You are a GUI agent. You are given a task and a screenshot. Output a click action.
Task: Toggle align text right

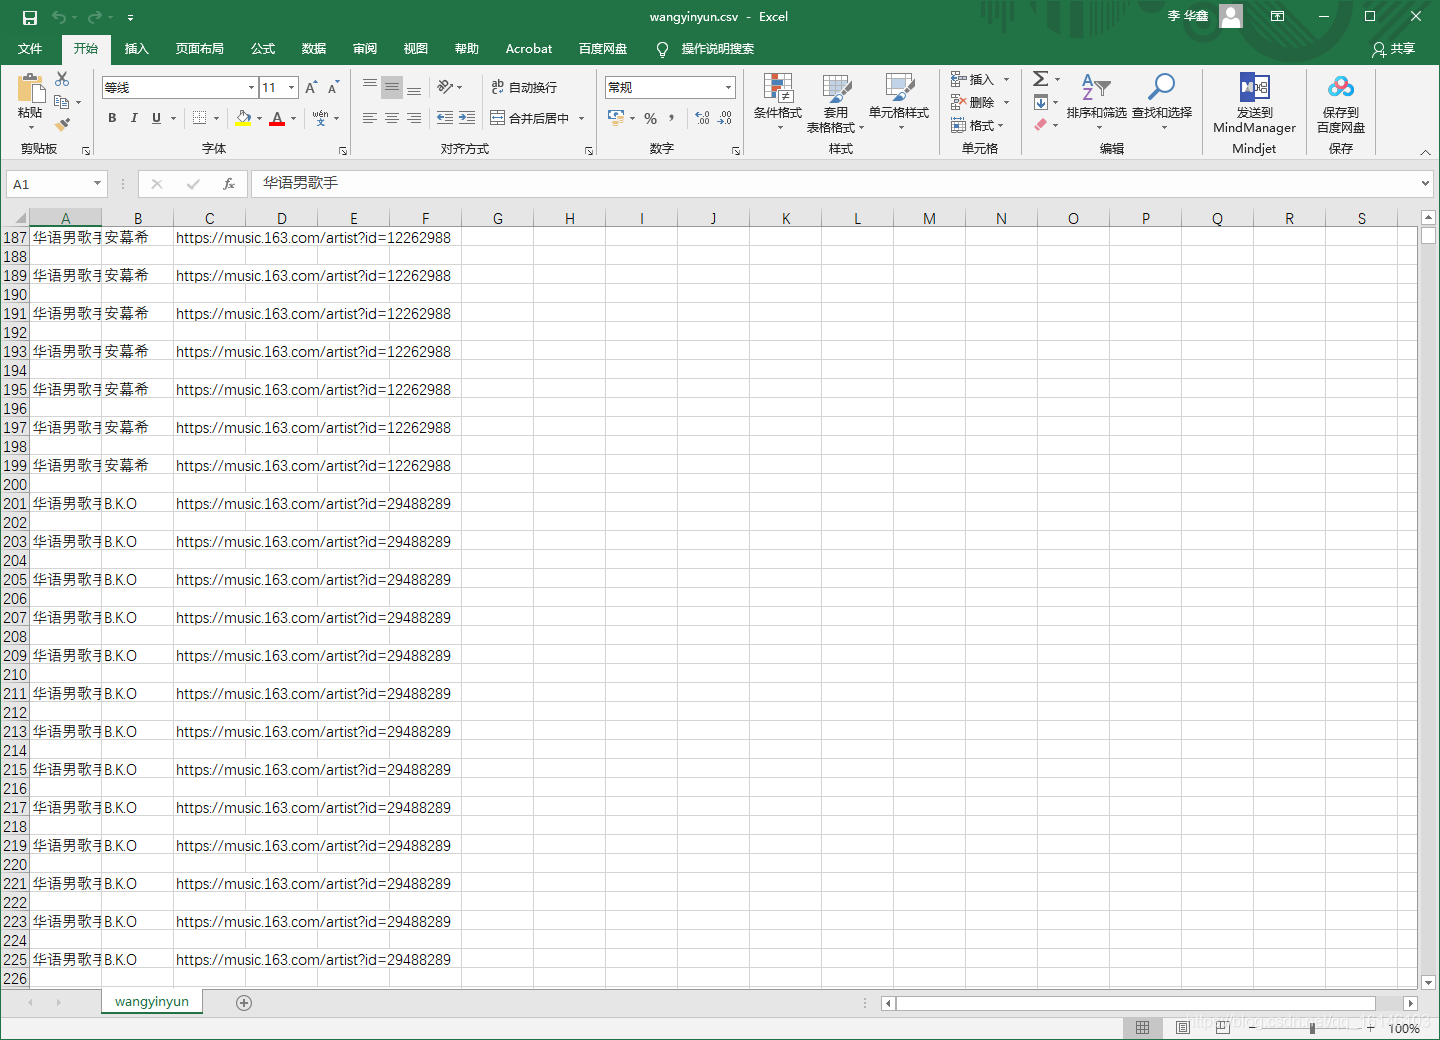pos(414,118)
